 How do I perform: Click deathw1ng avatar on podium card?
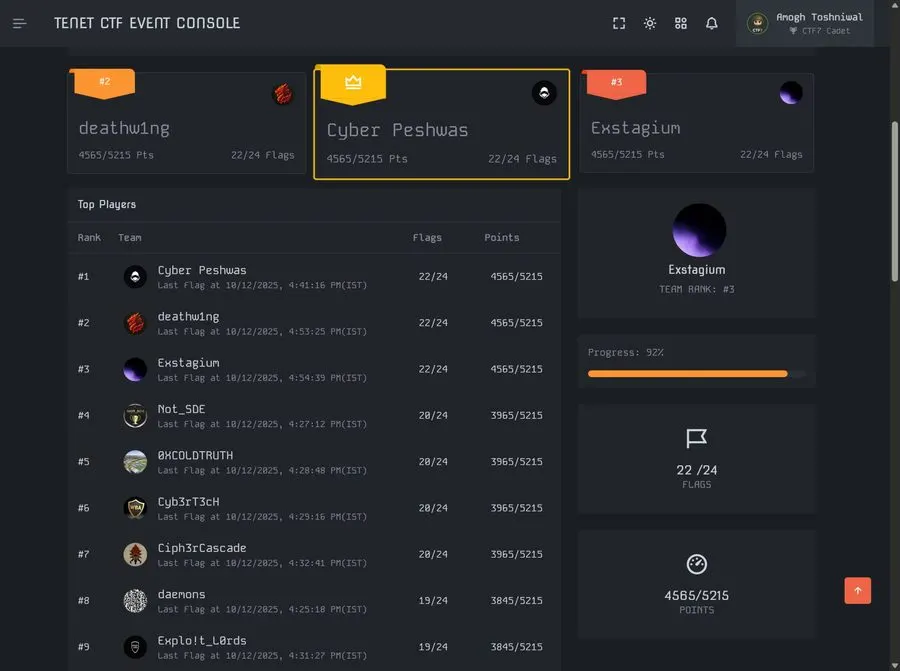[283, 94]
